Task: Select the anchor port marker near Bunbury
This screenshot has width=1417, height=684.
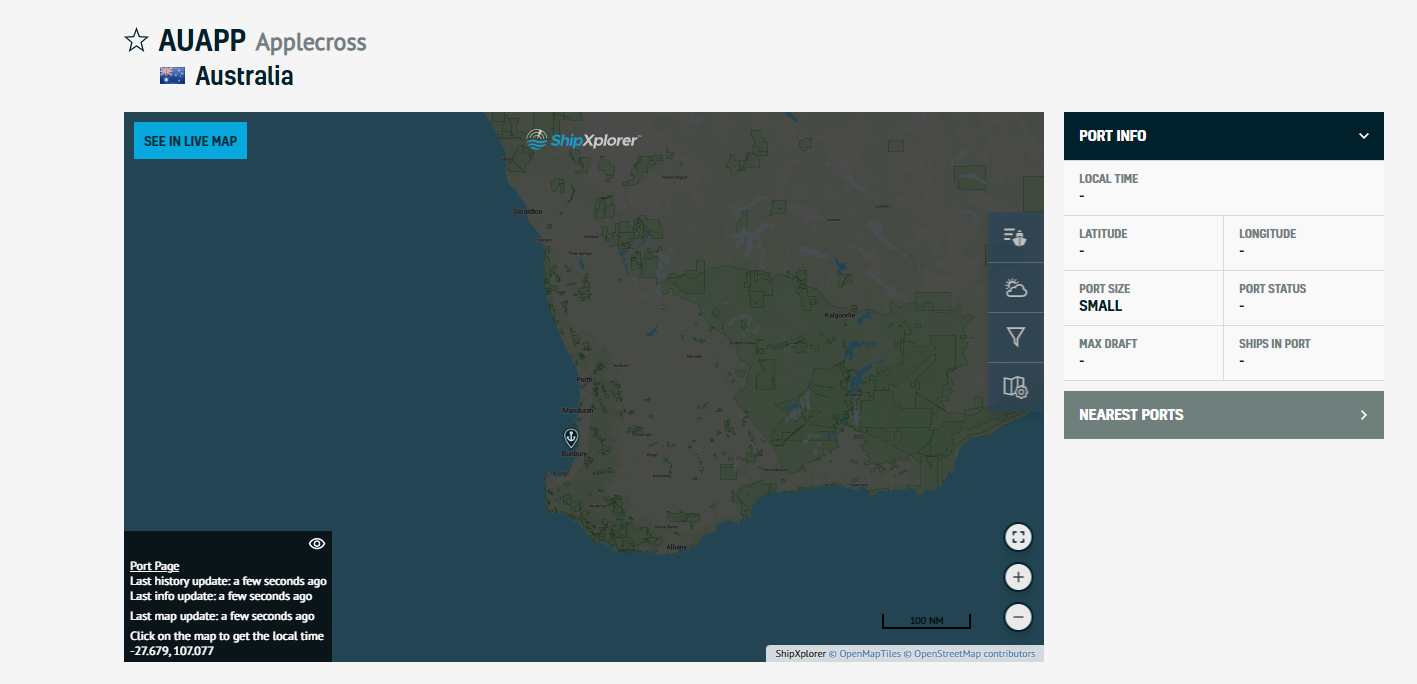Action: [570, 437]
